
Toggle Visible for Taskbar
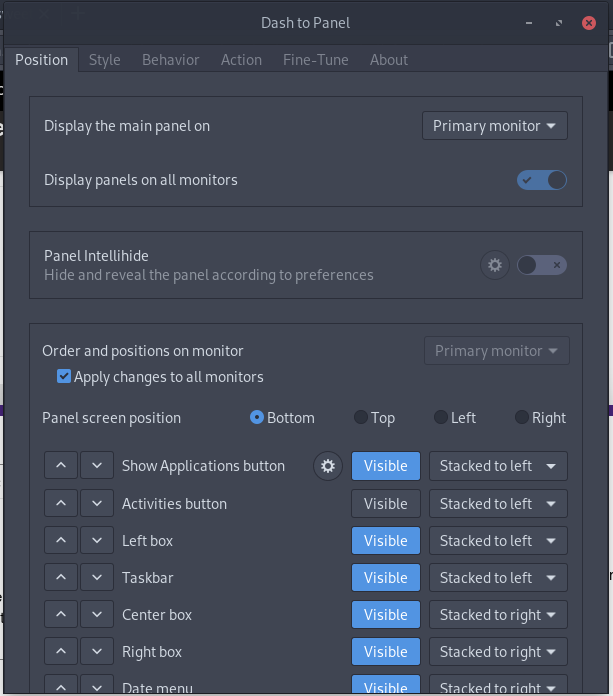[x=386, y=577]
